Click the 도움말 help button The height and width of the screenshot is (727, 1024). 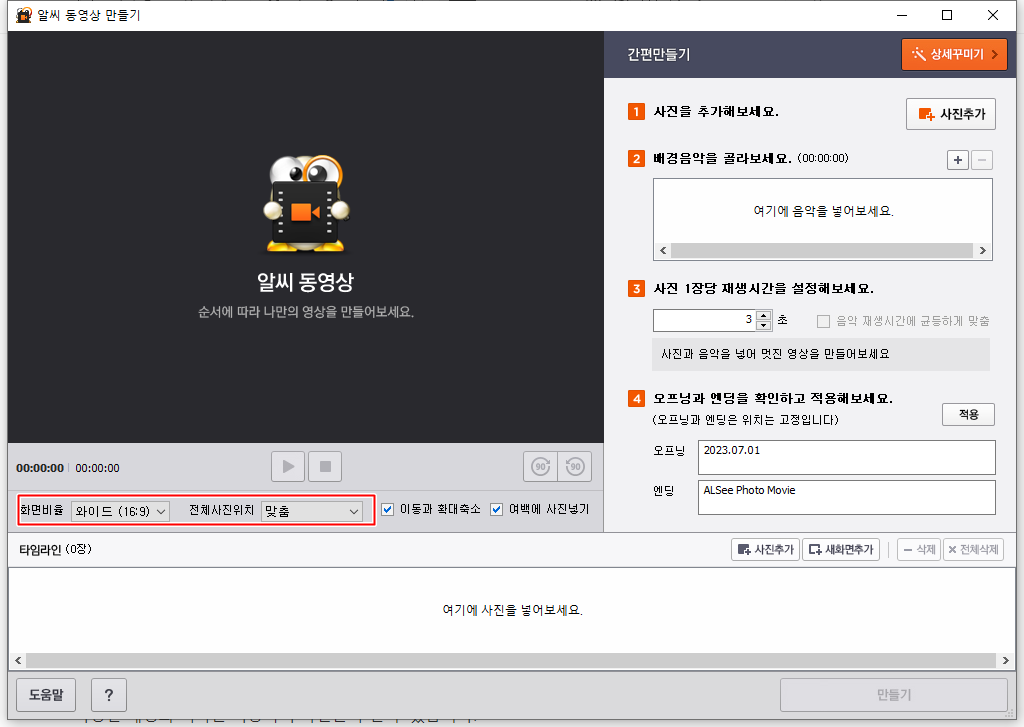(46, 694)
